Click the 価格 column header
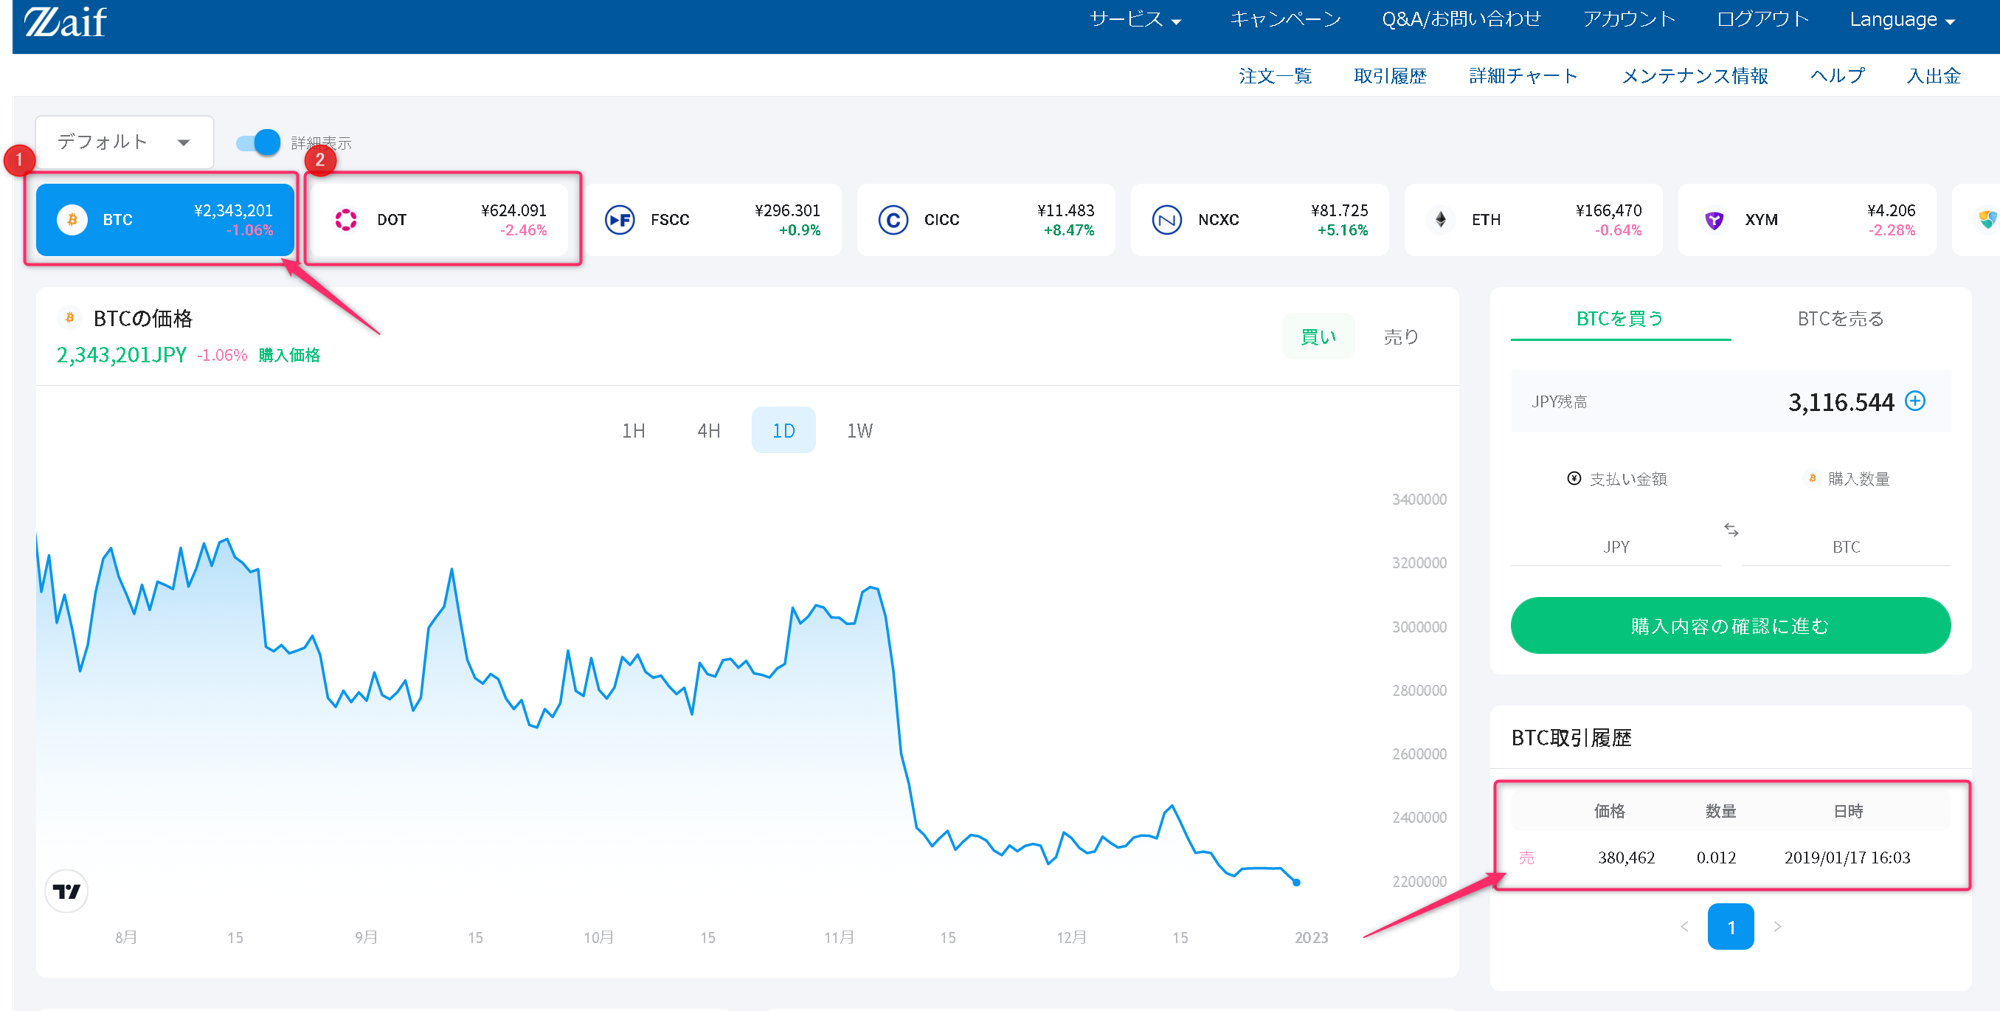This screenshot has width=2000, height=1011. (x=1609, y=811)
